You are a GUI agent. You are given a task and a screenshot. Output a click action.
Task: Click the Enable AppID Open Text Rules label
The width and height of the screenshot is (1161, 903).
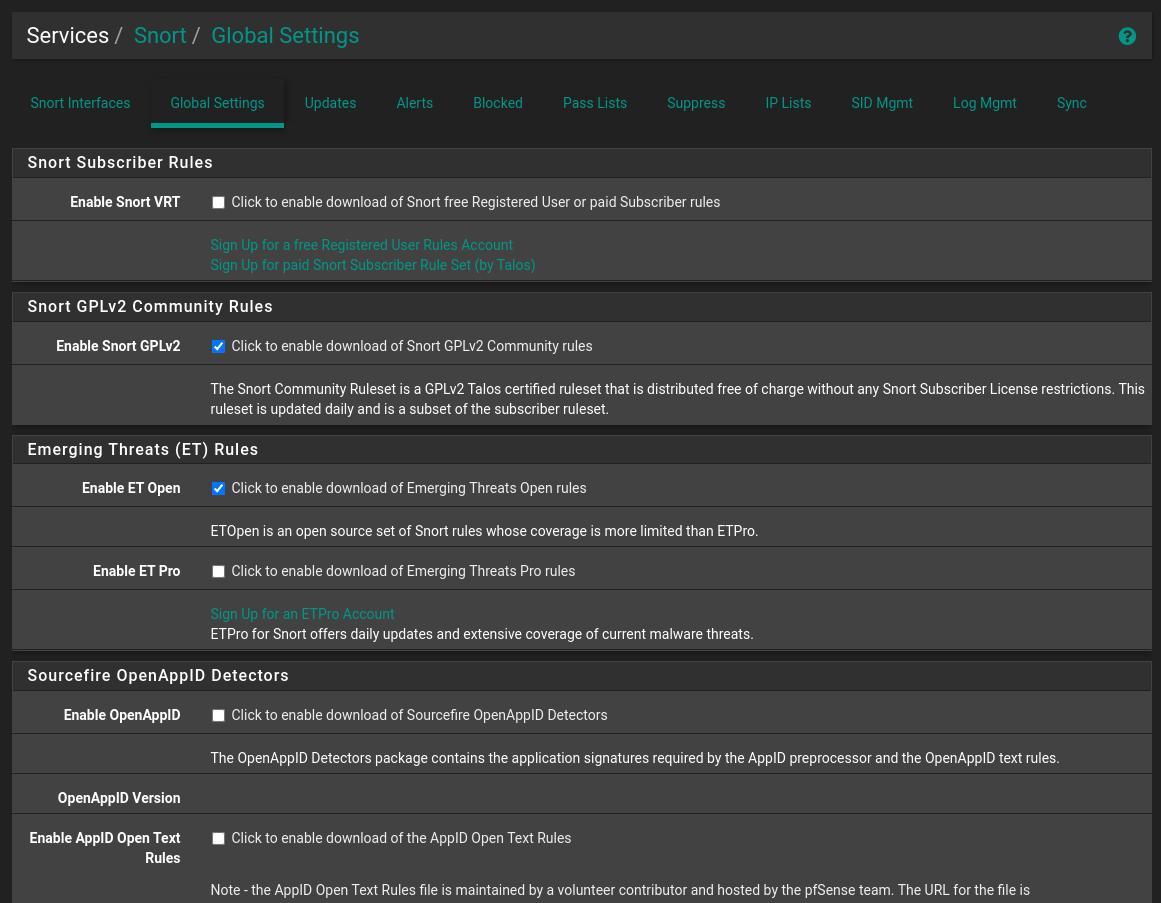coord(105,848)
